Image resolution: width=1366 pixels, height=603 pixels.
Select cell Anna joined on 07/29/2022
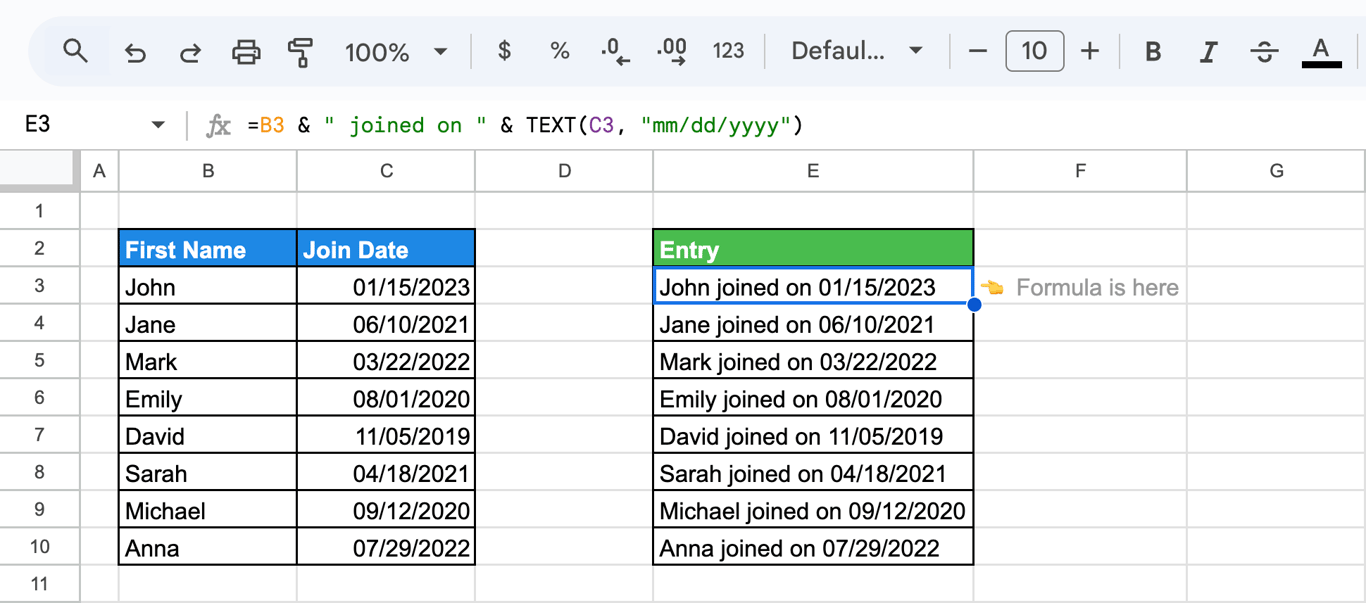pyautogui.click(x=813, y=548)
